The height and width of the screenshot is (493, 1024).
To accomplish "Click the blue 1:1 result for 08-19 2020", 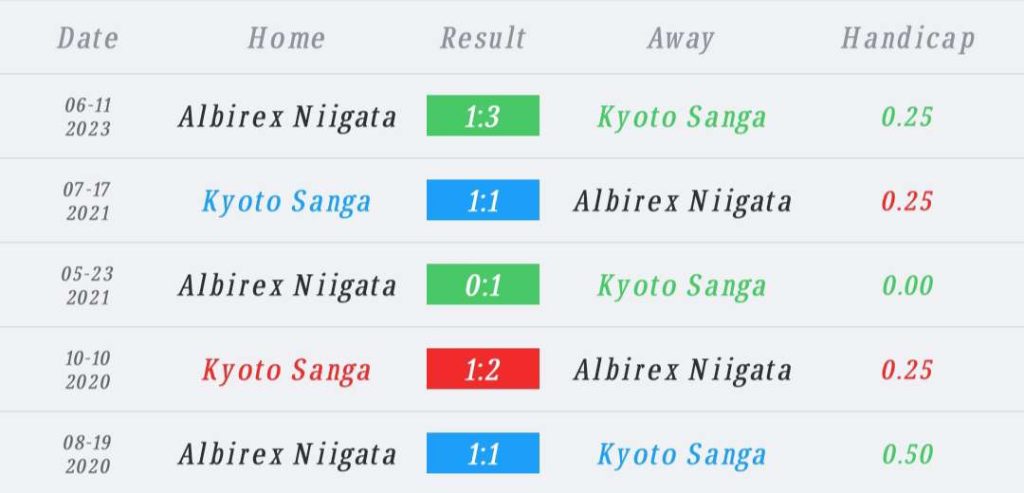I will coord(483,453).
